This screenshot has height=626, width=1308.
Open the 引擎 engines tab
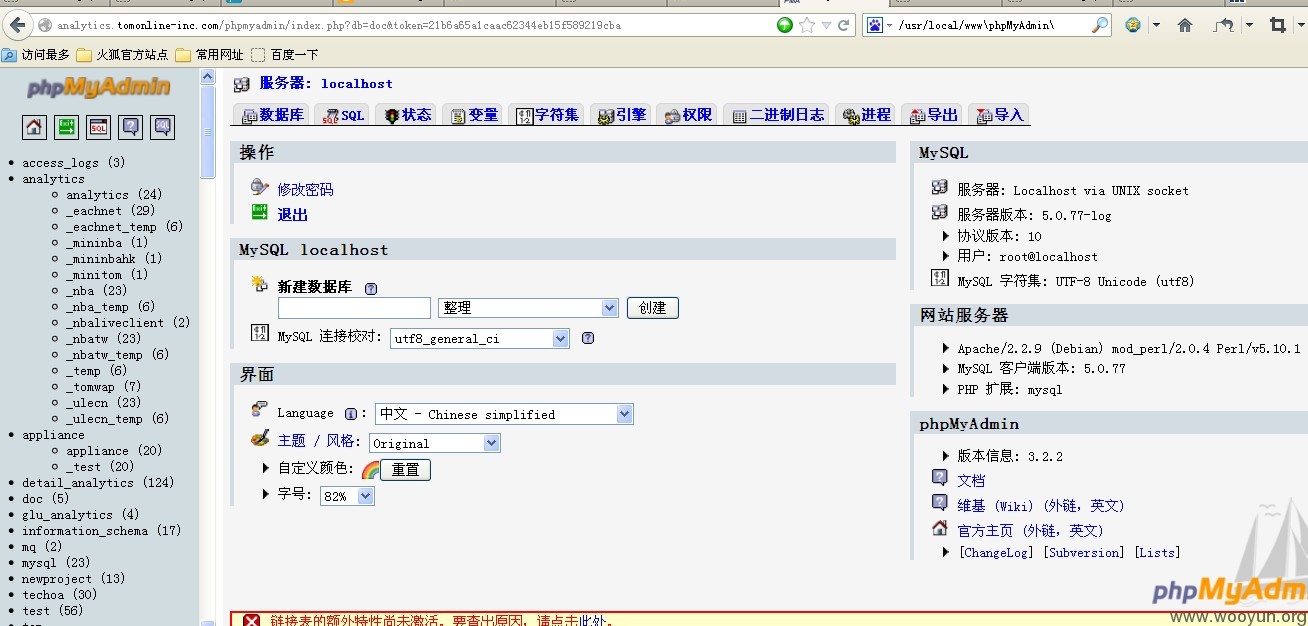[621, 115]
